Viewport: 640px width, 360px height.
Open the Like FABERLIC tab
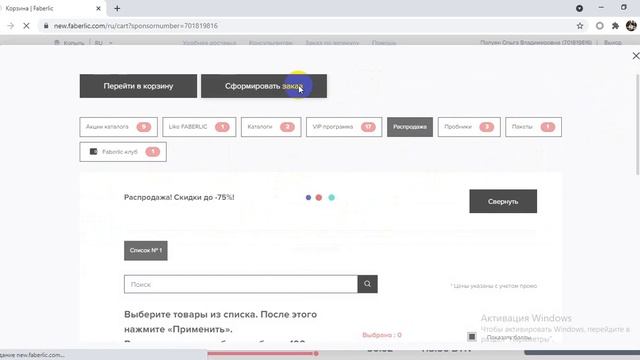199,127
